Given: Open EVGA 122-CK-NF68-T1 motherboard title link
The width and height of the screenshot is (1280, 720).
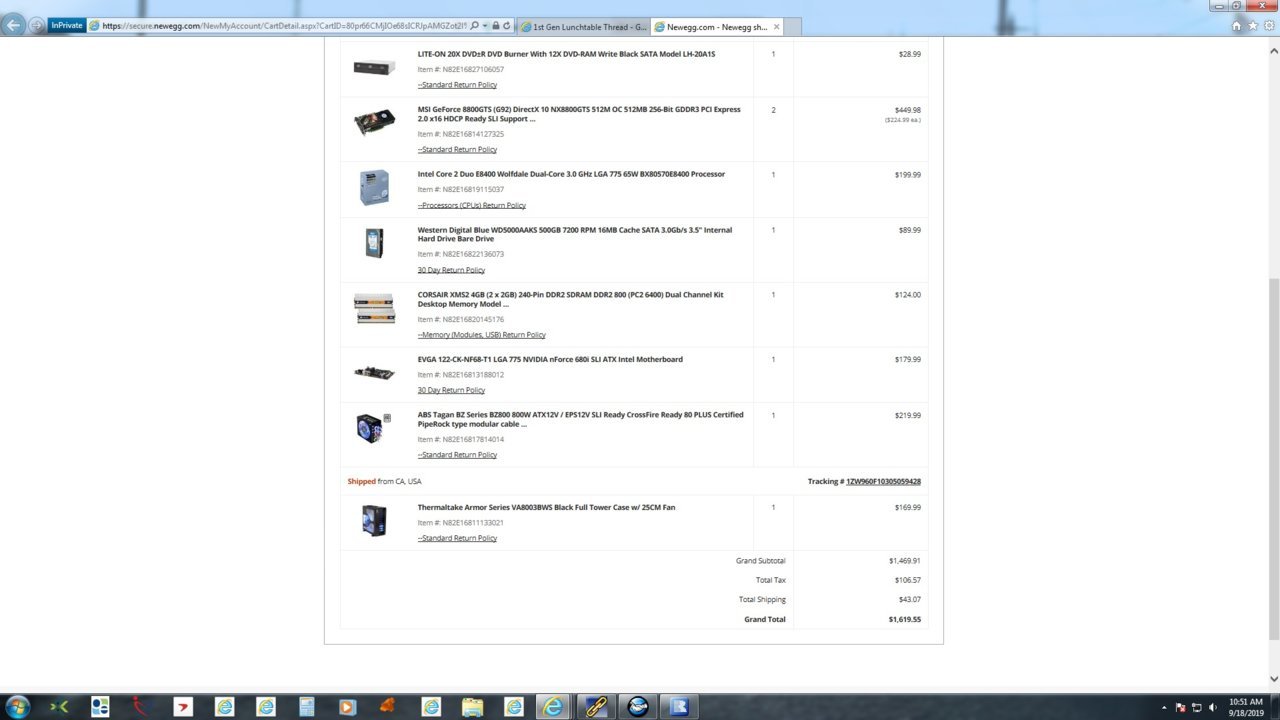Looking at the screenshot, I should tap(550, 359).
